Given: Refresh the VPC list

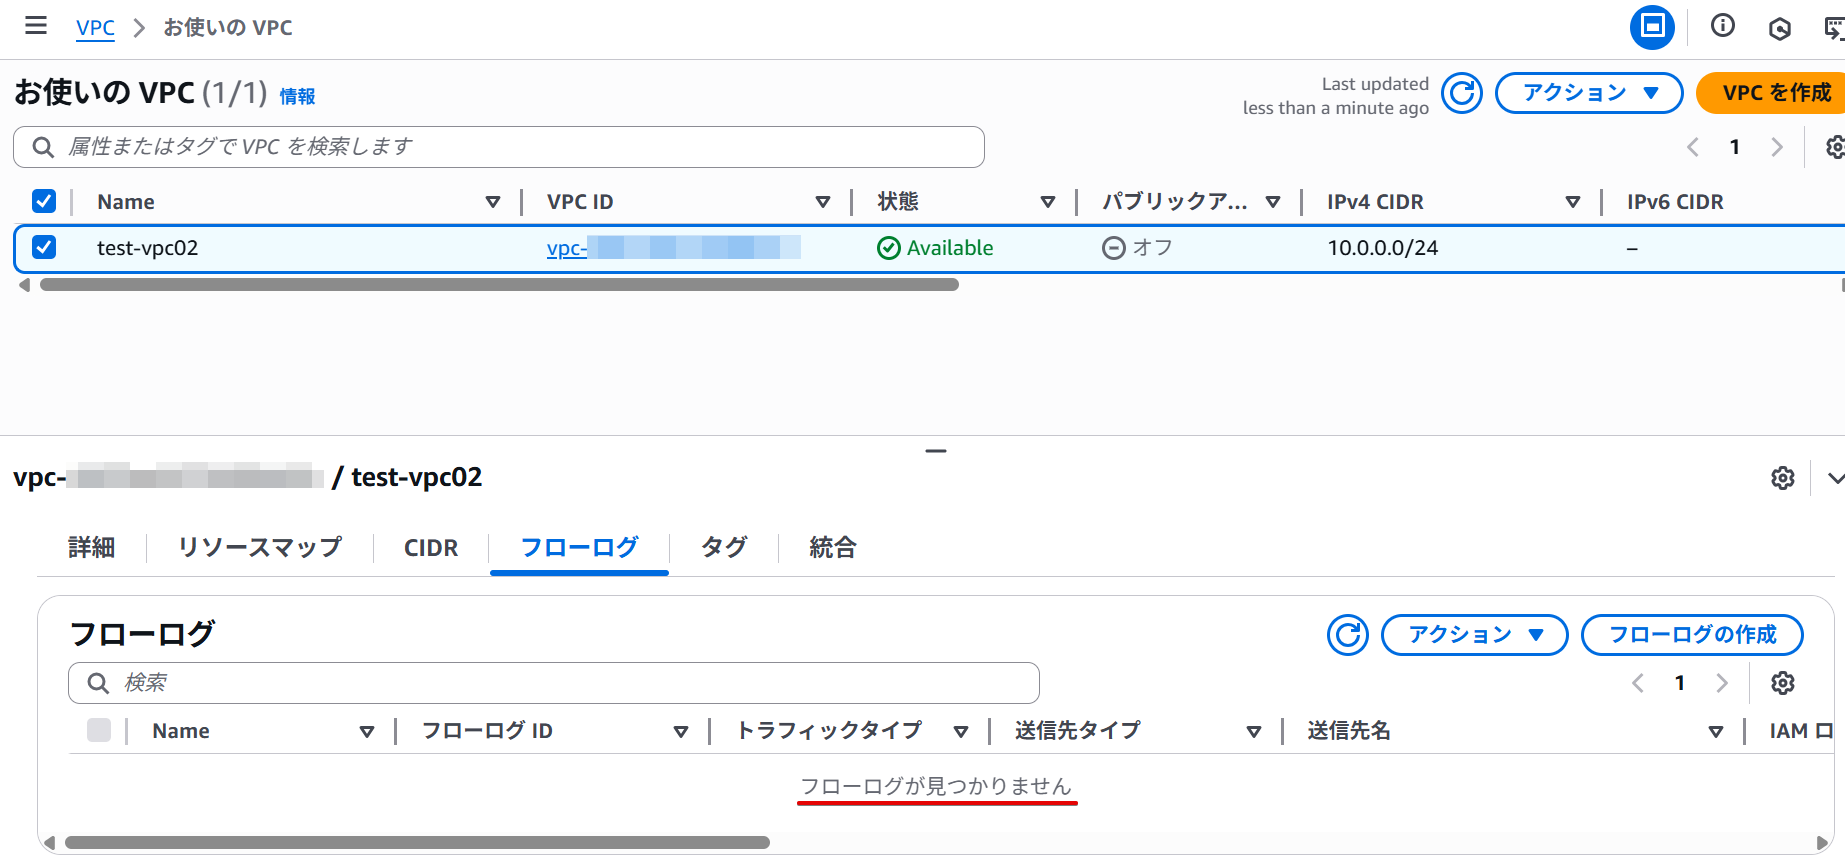Looking at the screenshot, I should [x=1462, y=93].
